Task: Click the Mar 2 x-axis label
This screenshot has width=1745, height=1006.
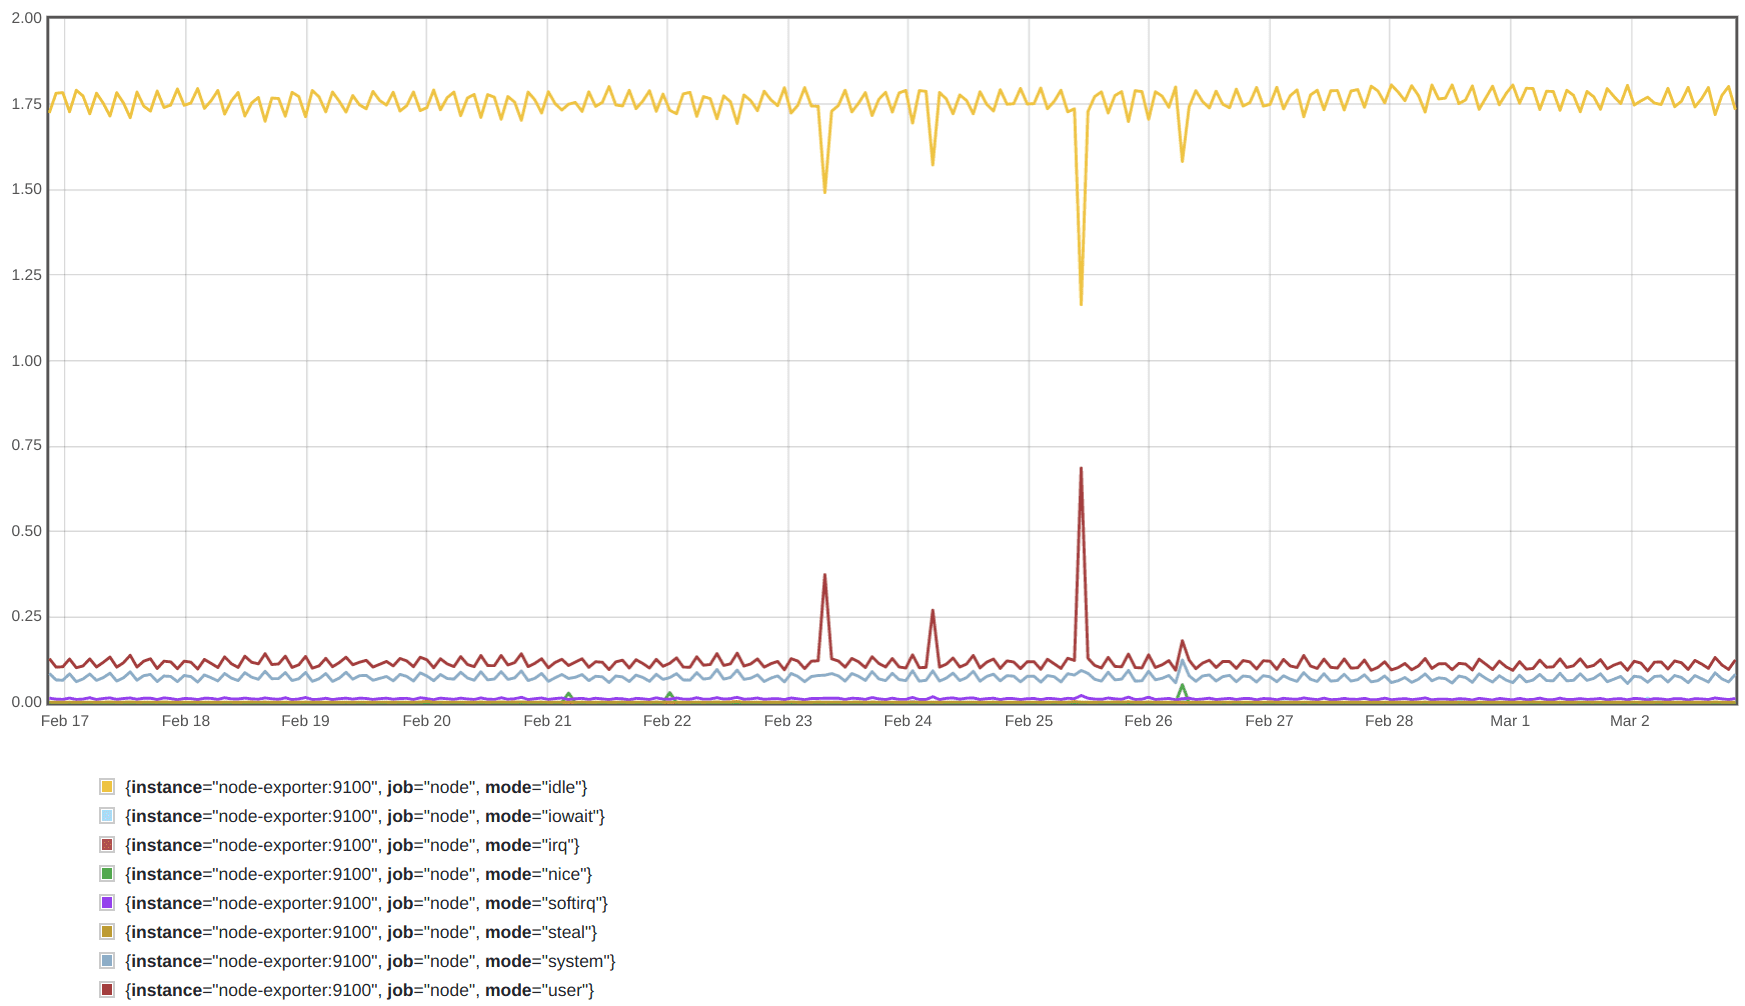Action: (1630, 721)
